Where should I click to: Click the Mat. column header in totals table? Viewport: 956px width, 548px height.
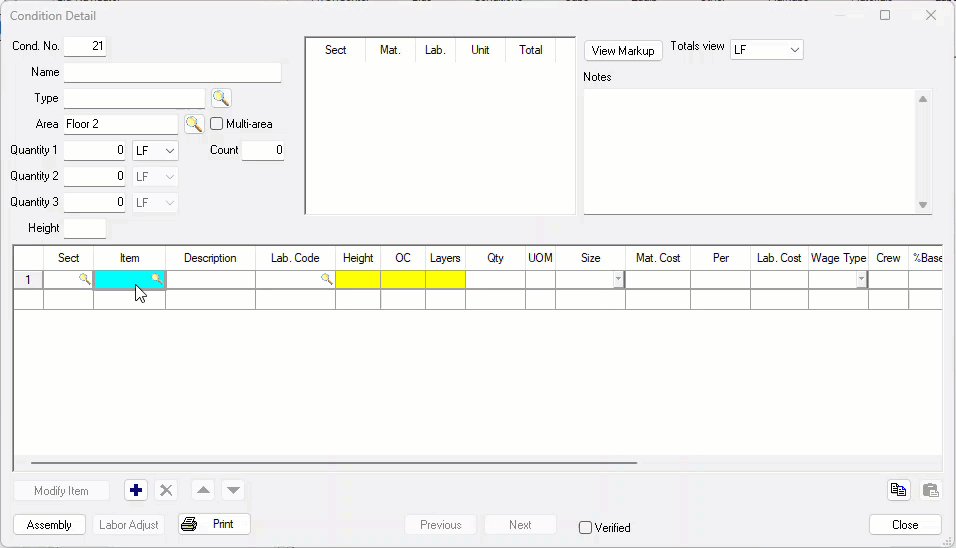pyautogui.click(x=390, y=50)
